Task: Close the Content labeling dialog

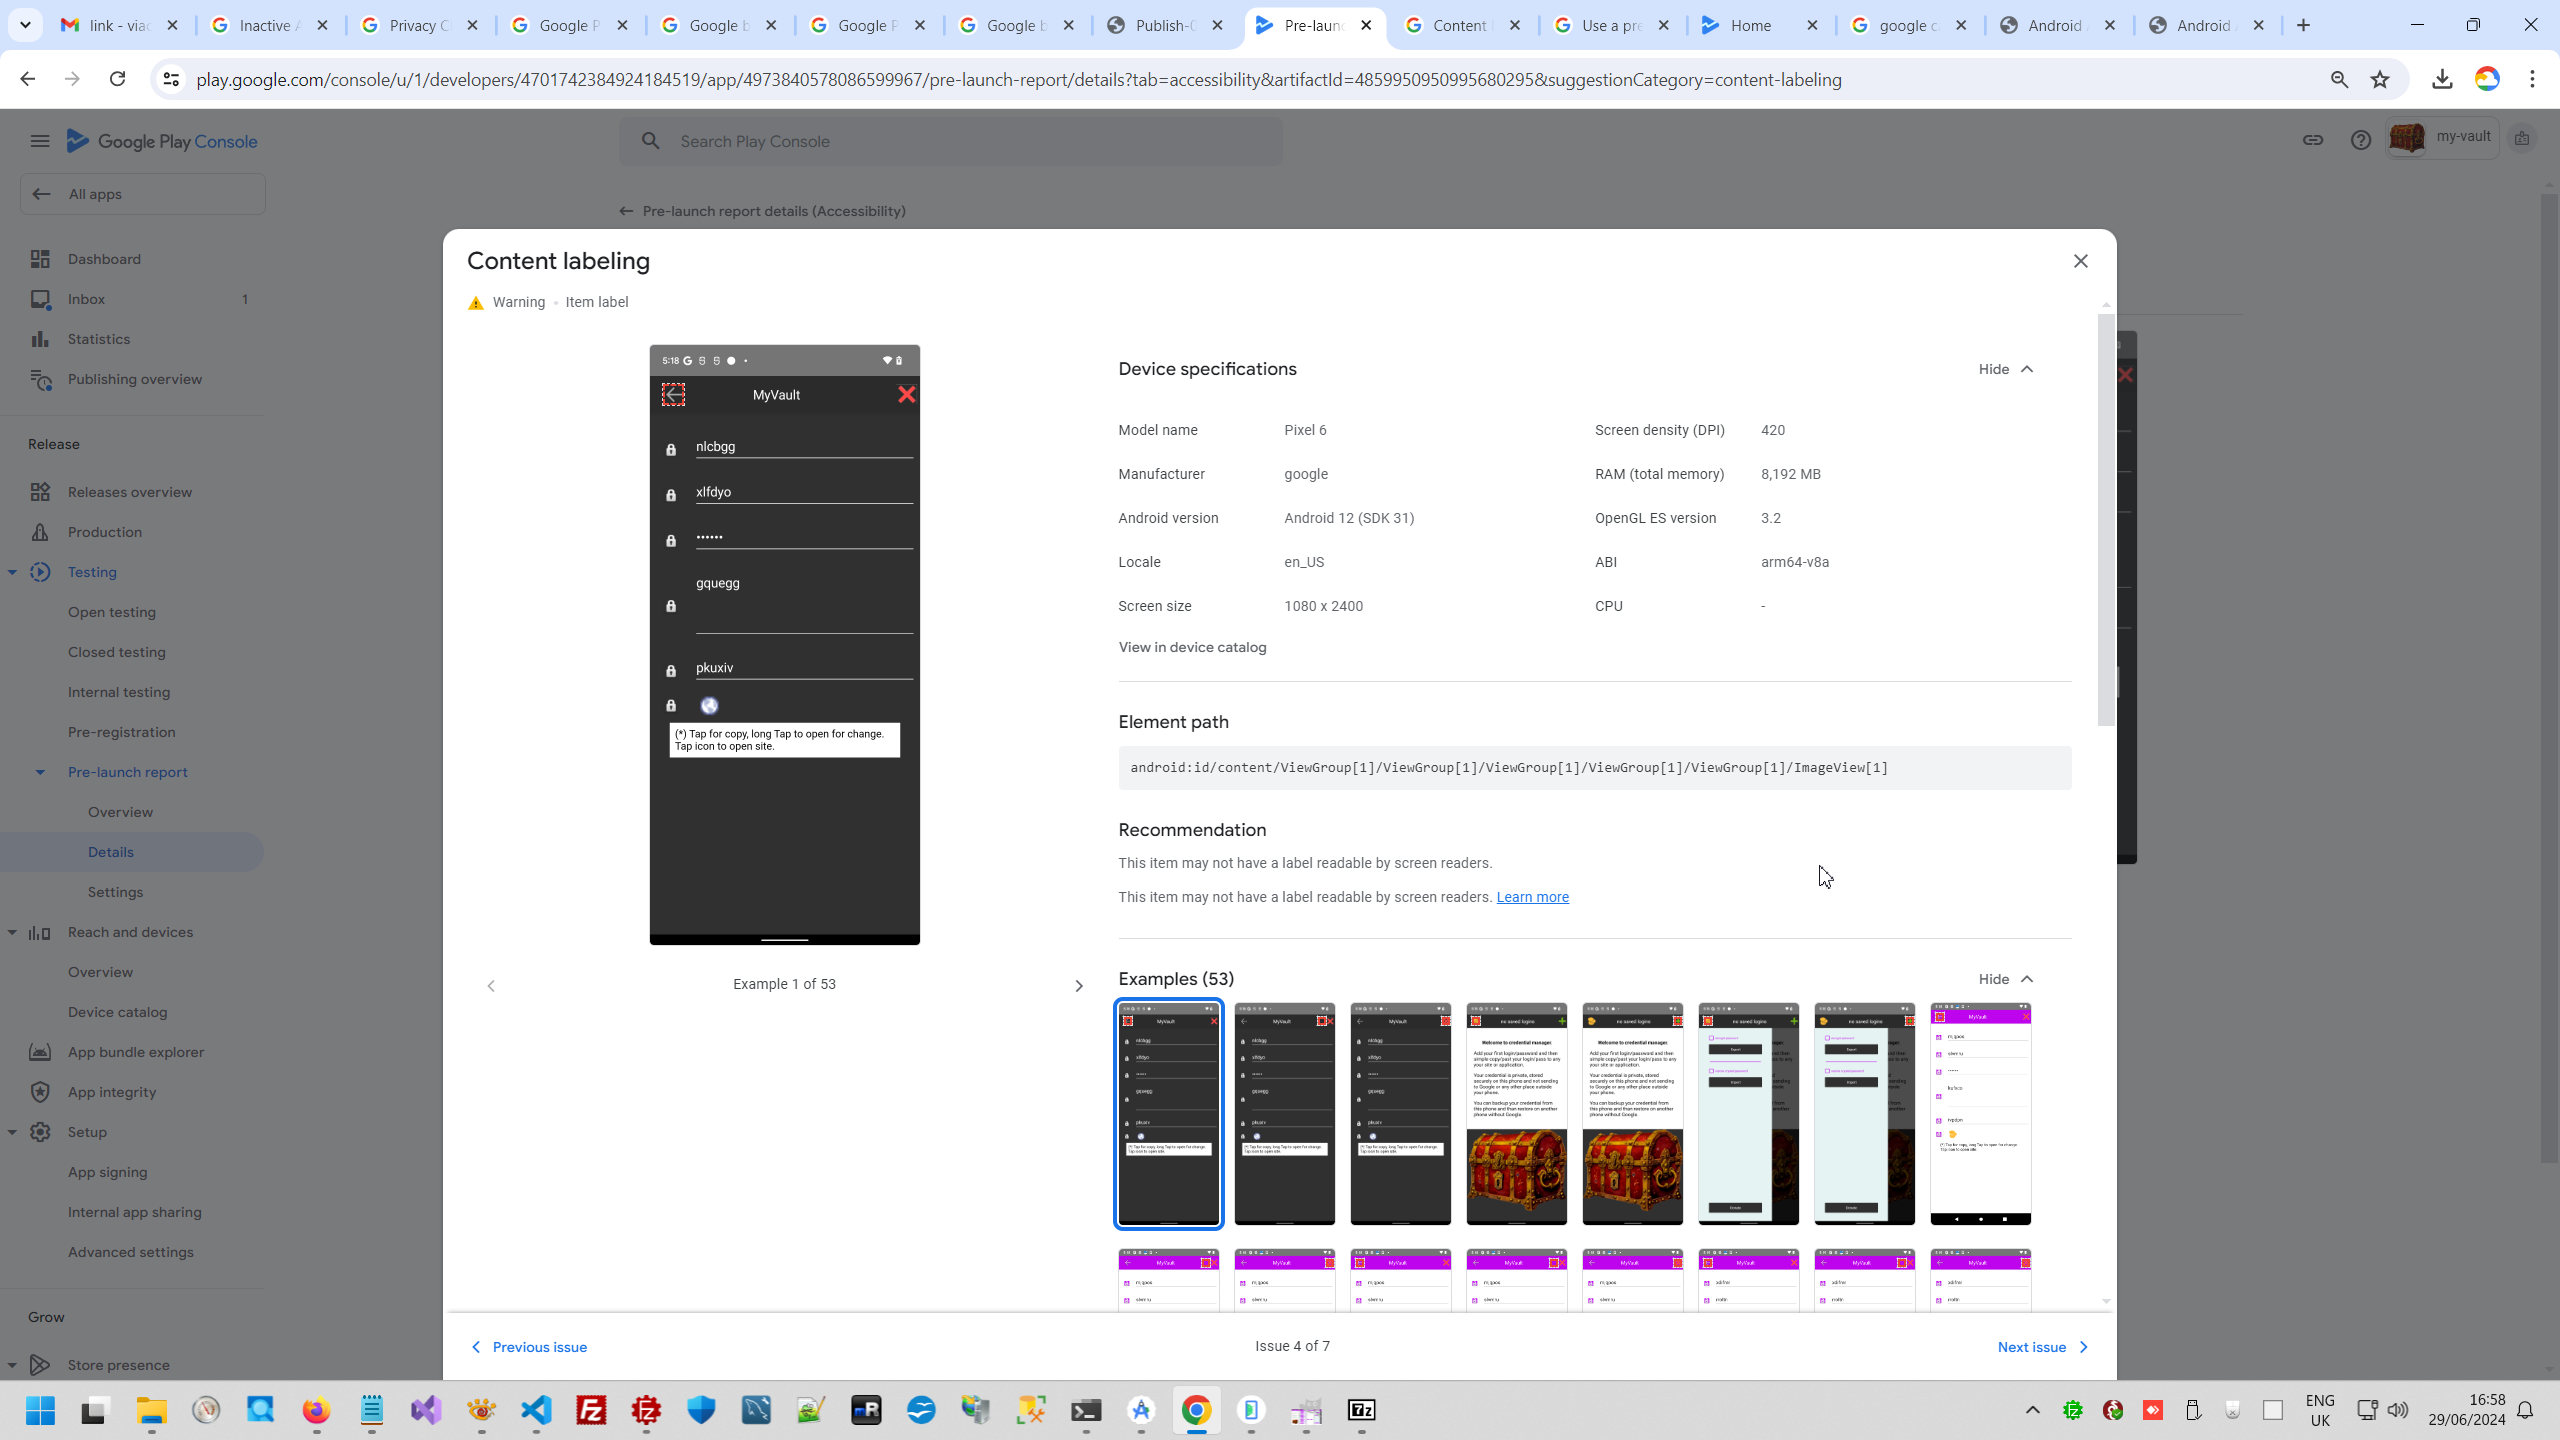Action: [x=2080, y=261]
